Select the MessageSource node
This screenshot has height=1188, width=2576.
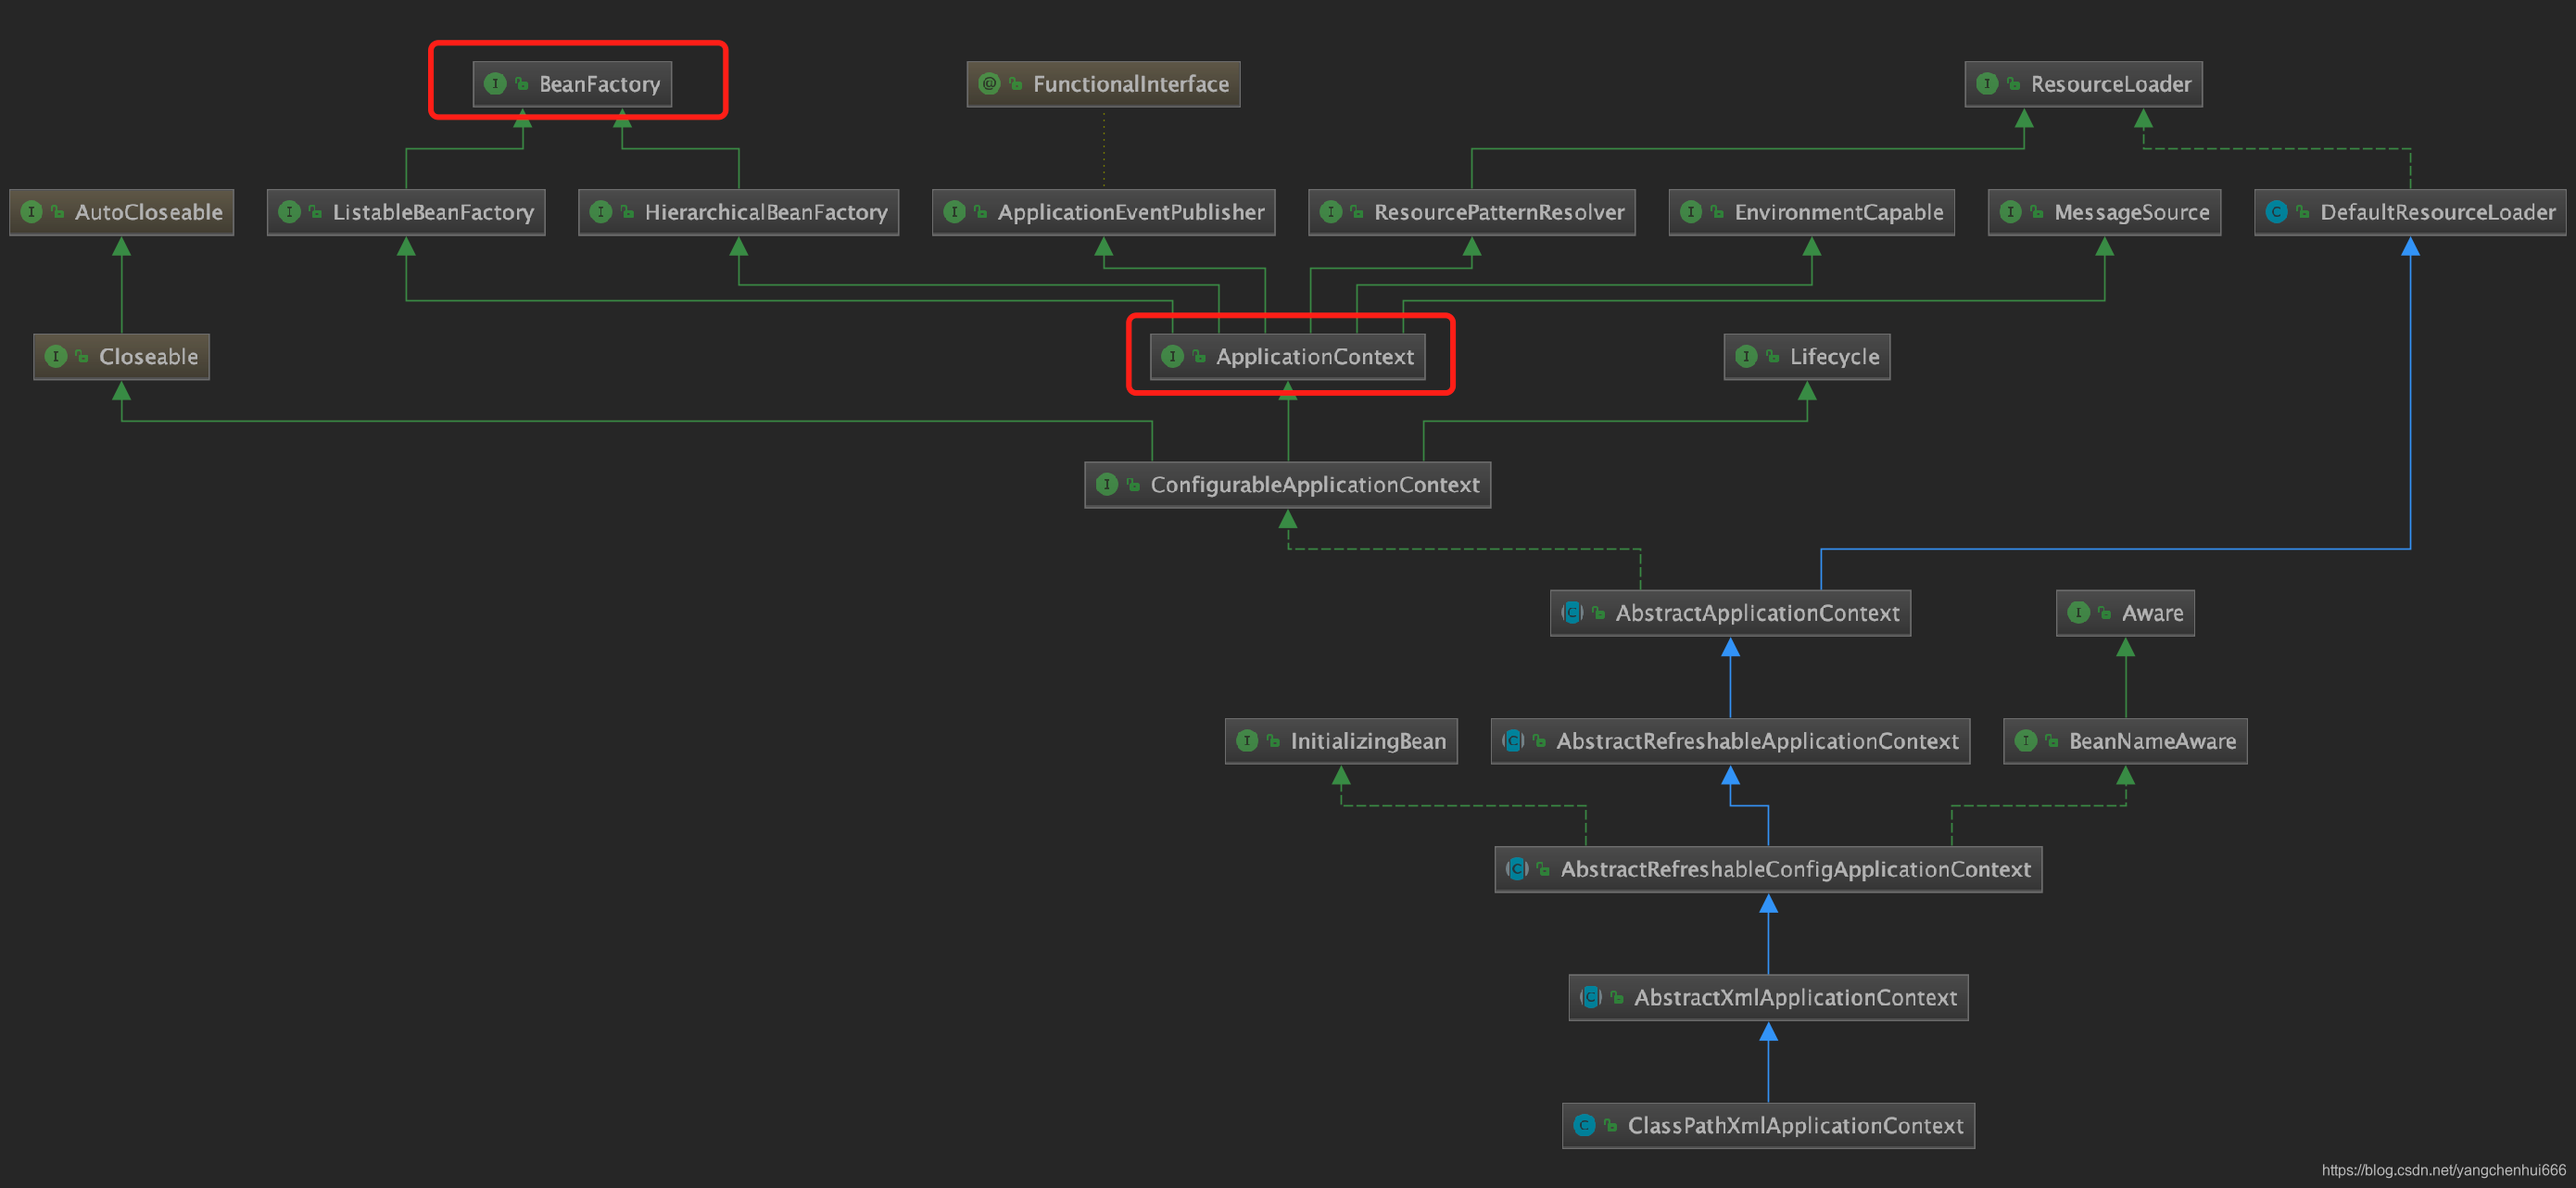(x=2131, y=212)
